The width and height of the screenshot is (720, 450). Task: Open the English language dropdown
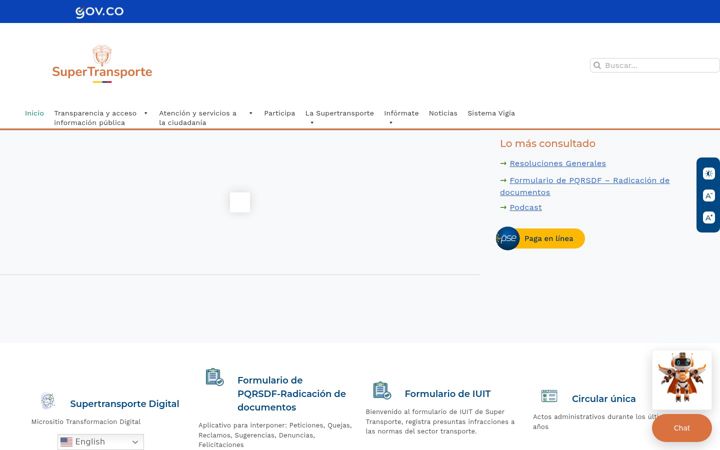tap(101, 442)
